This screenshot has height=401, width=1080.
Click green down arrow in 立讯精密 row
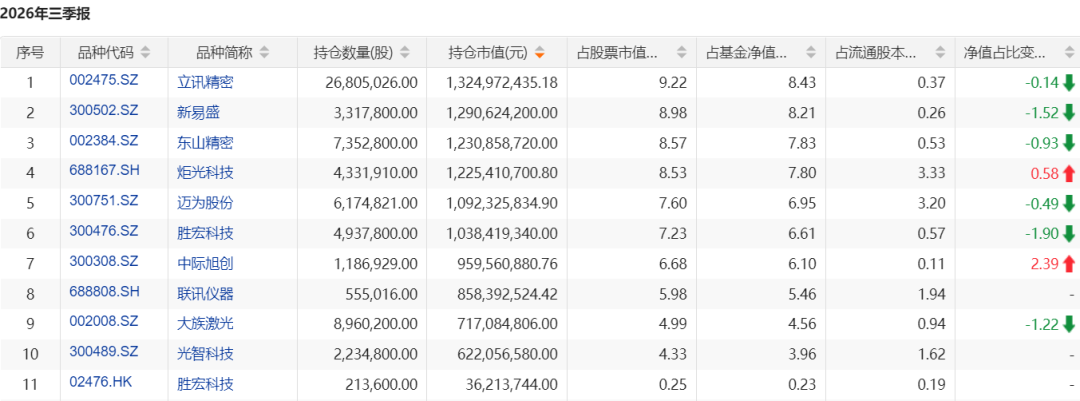pyautogui.click(x=1068, y=83)
